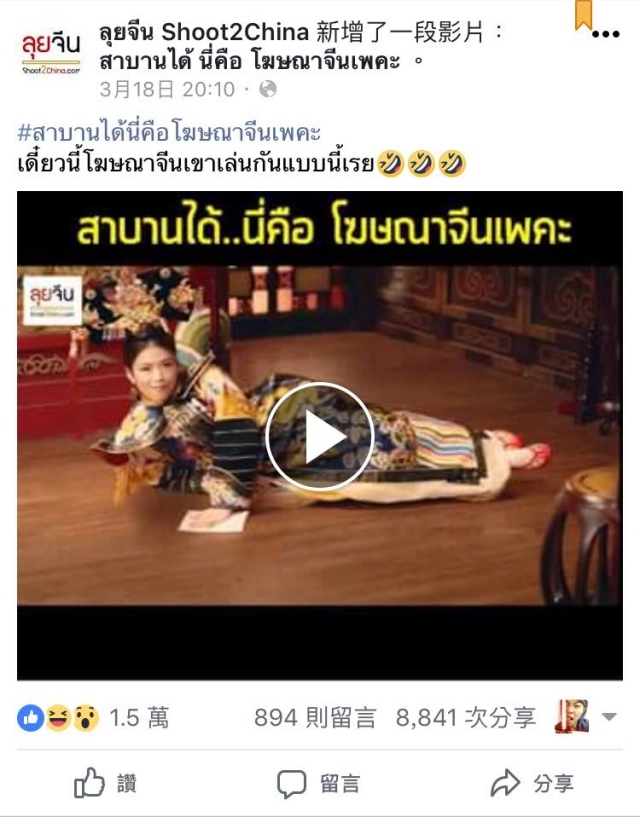Click the Shoot2China page profile logo

[51, 54]
